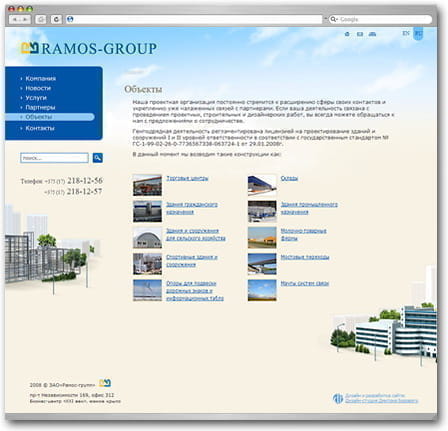Select the highlighted Объекты menu item

[x=50, y=117]
